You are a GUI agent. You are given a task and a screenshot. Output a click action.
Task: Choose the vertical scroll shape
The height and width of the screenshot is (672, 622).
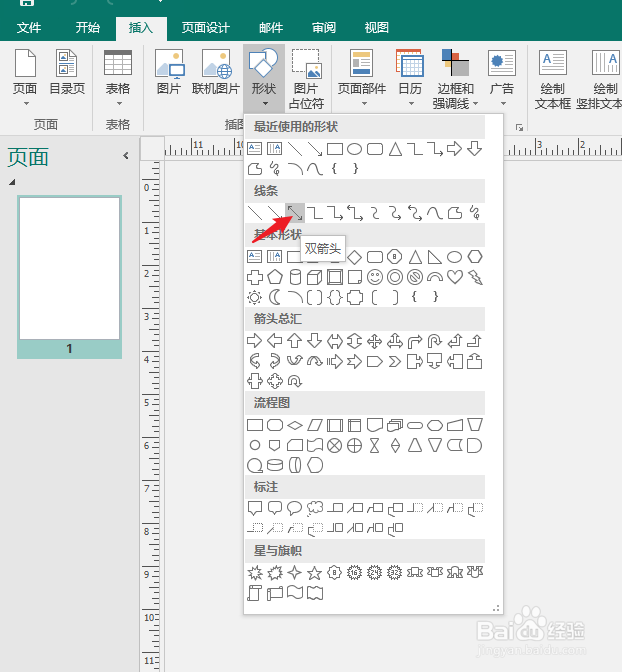pos(255,593)
